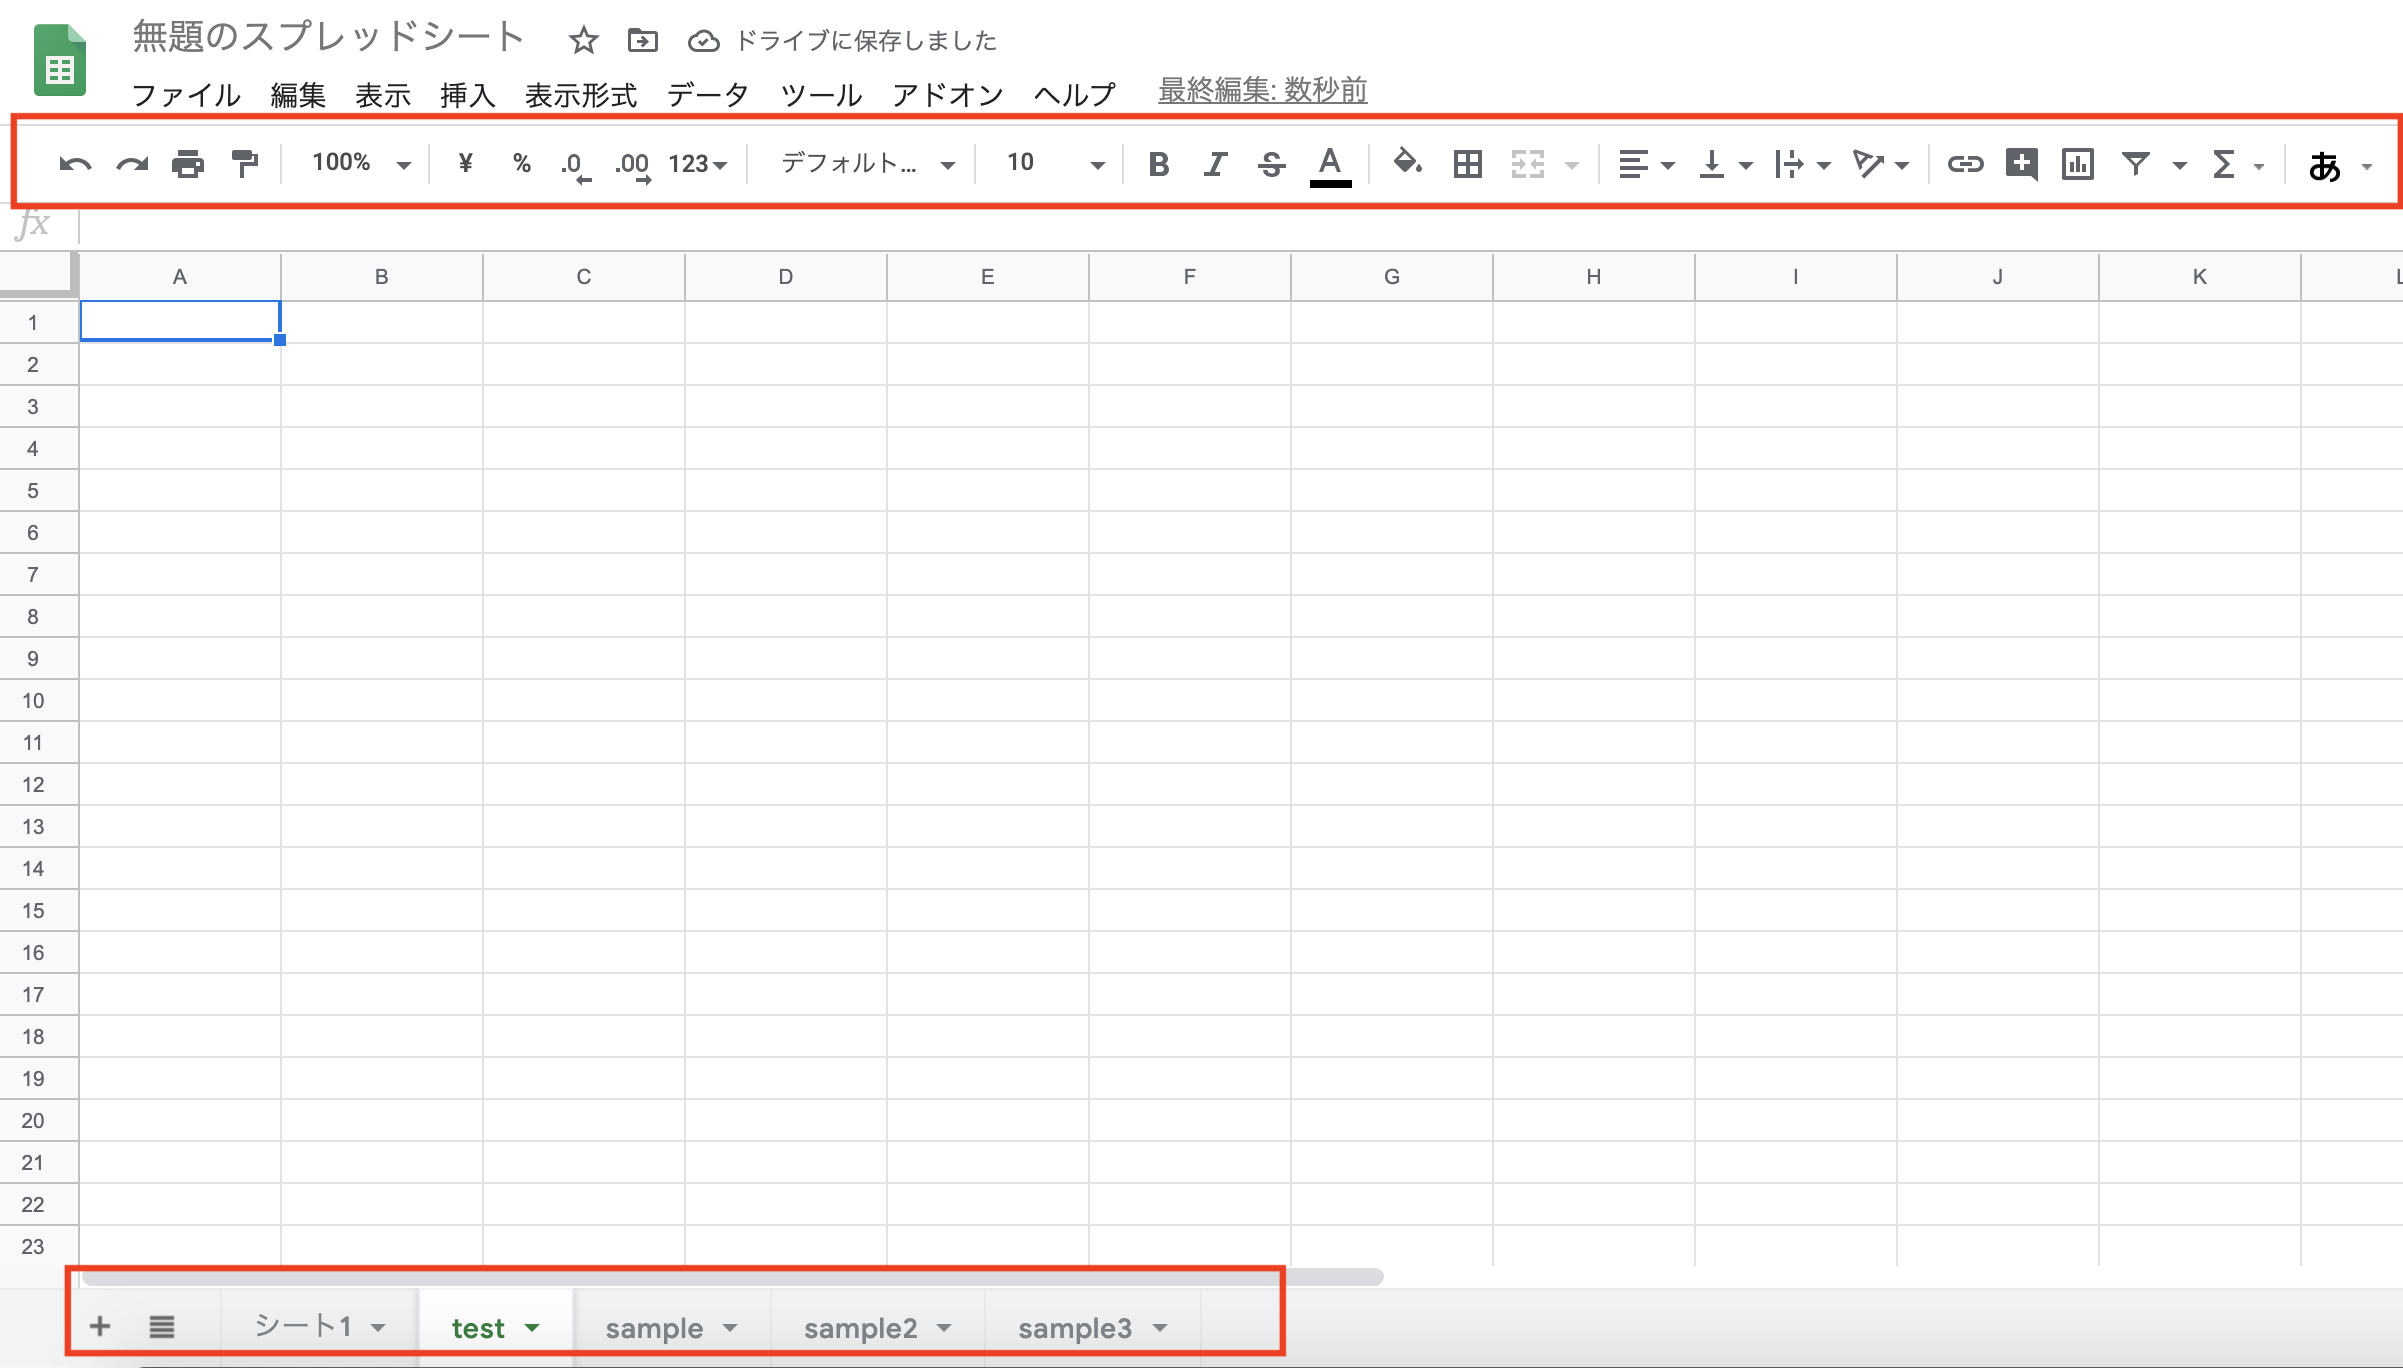The image size is (2403, 1368).
Task: Click the Redo arrow icon
Action: (132, 164)
